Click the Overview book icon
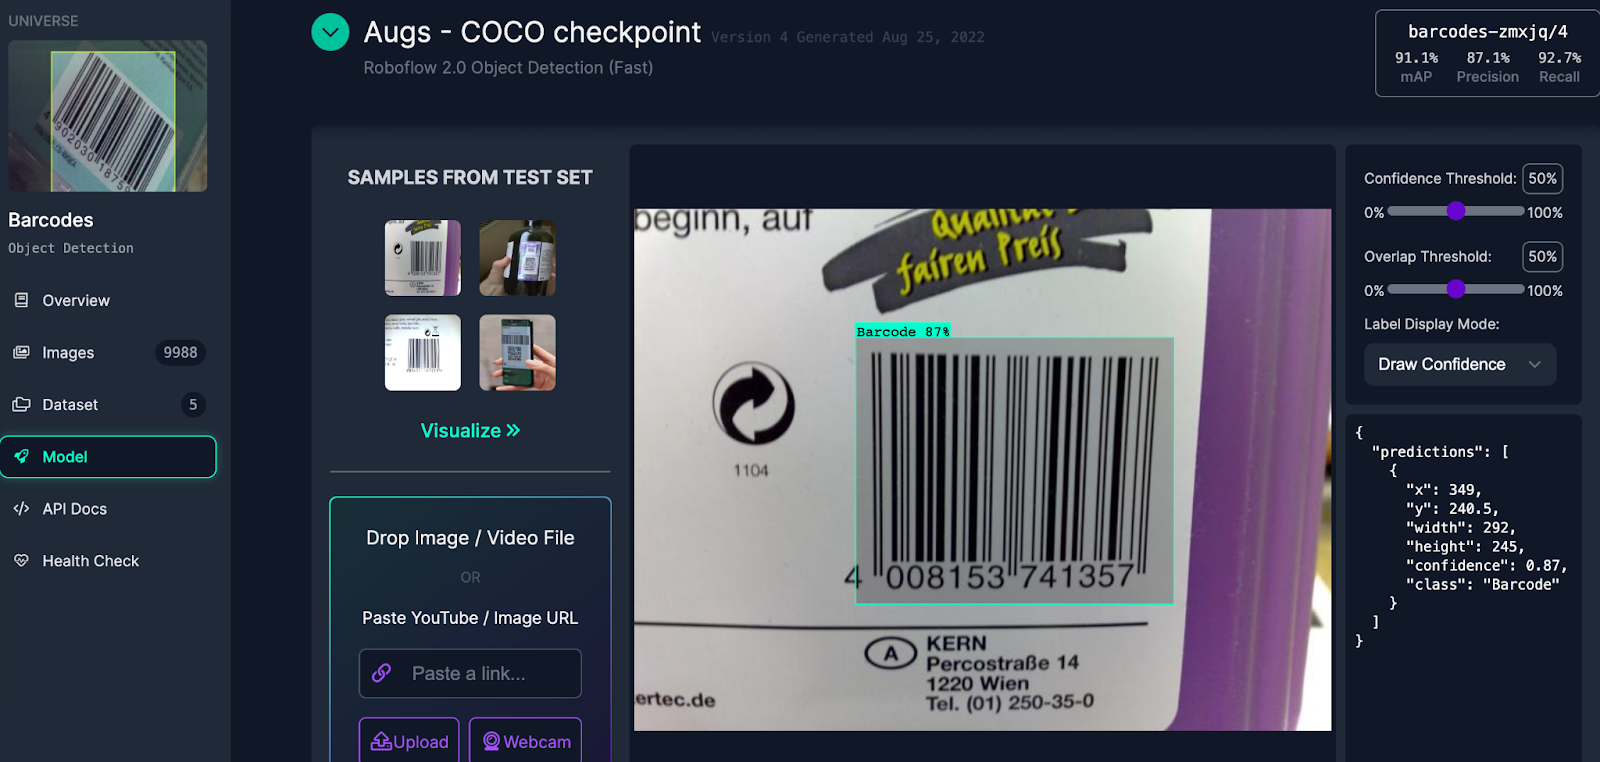Viewport: 1600px width, 762px height. pos(21,300)
